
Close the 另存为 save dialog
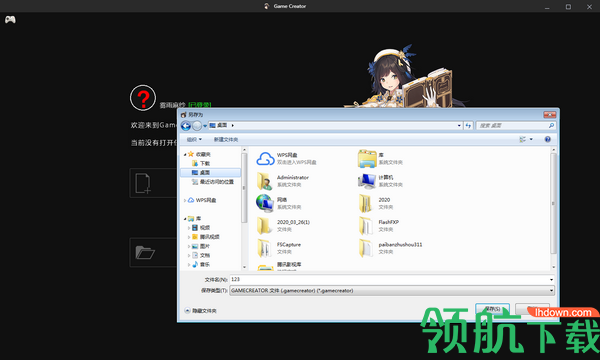[x=550, y=115]
